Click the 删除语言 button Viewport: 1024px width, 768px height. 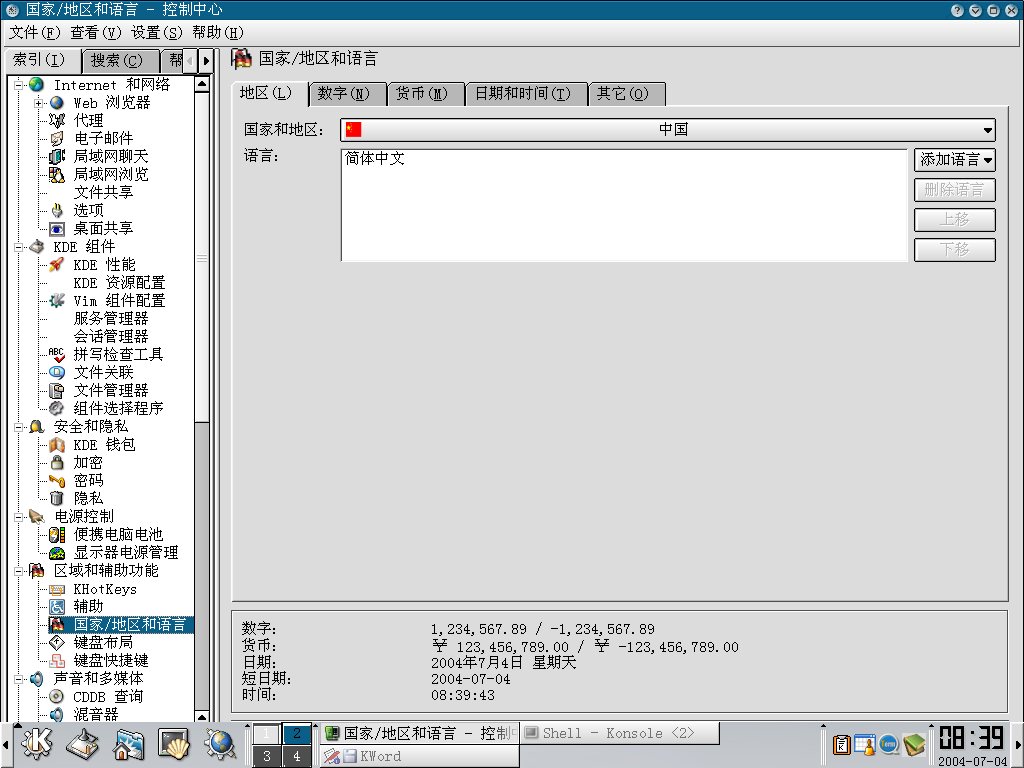pos(955,190)
